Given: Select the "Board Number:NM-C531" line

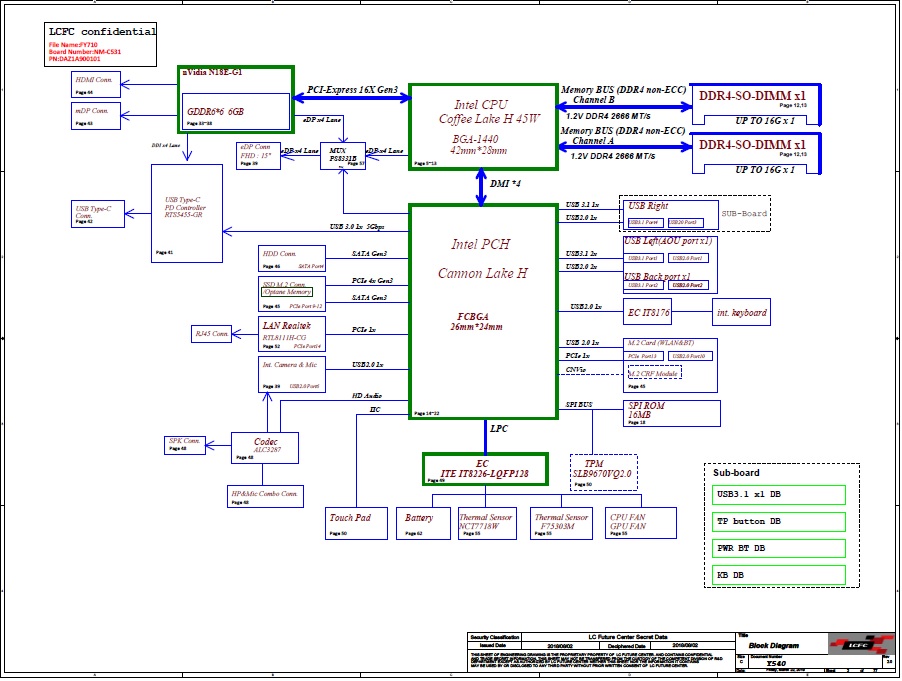Looking at the screenshot, I should [x=85, y=52].
